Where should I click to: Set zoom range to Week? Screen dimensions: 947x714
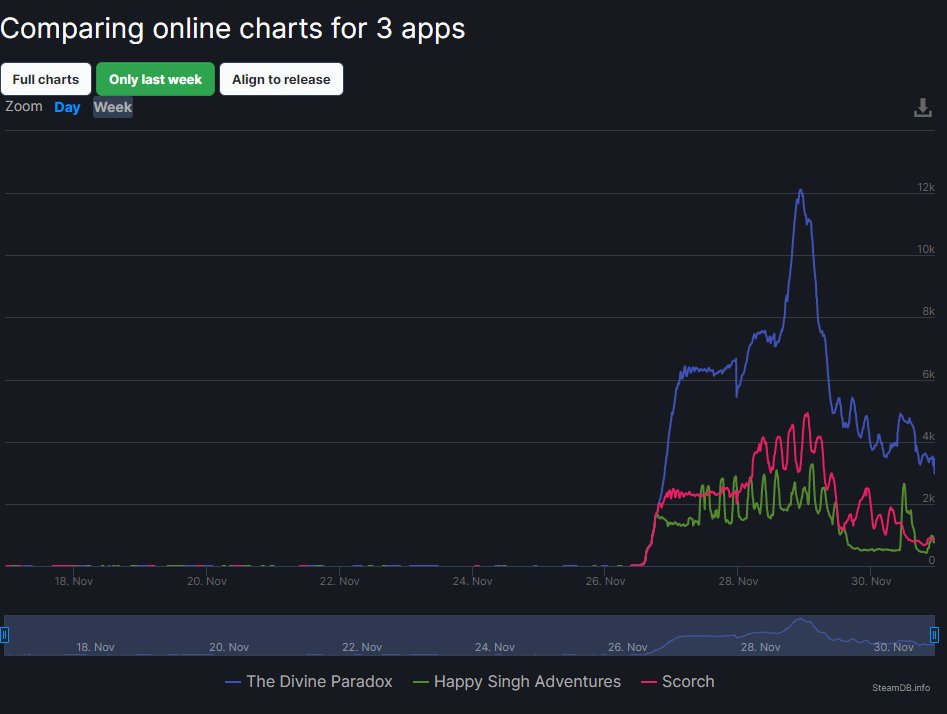pos(113,108)
